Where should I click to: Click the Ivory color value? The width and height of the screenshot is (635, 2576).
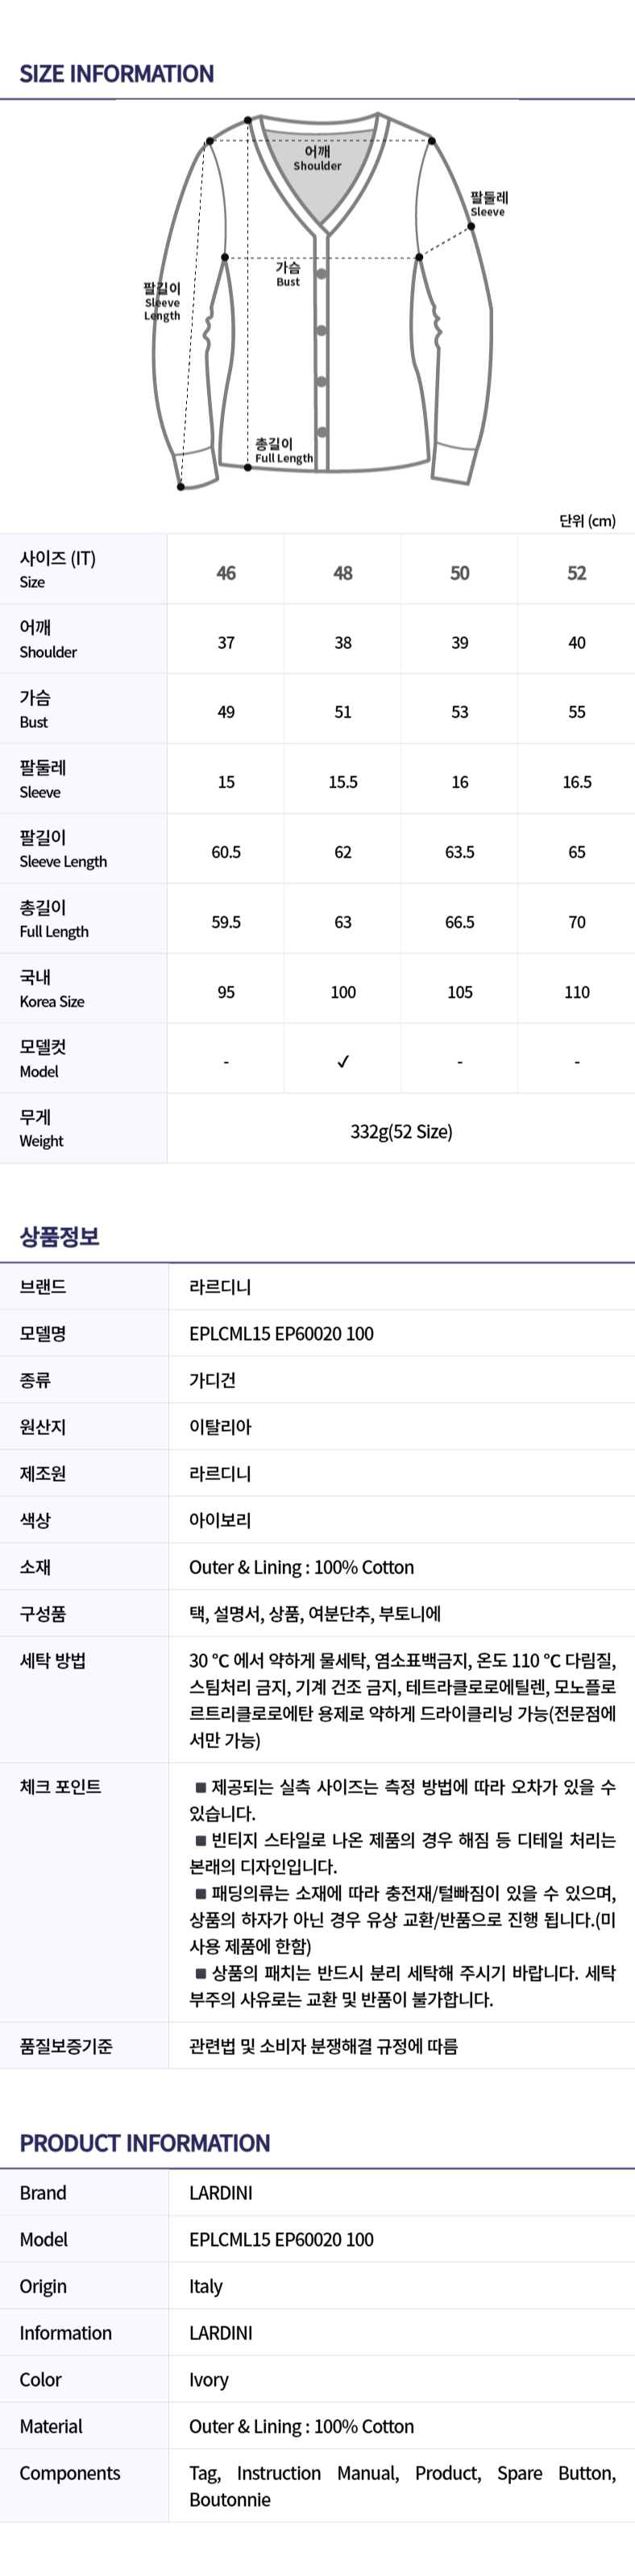[209, 2380]
